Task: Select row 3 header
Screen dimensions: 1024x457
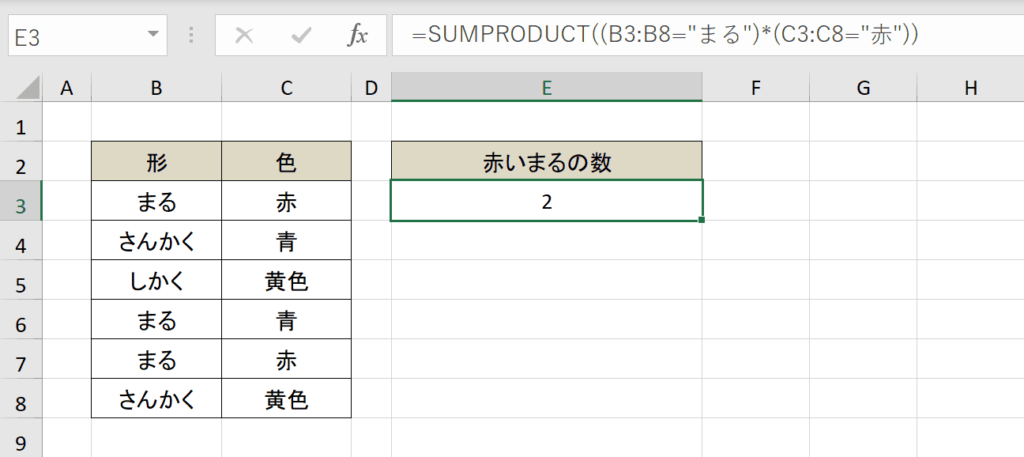Action: (x=21, y=203)
